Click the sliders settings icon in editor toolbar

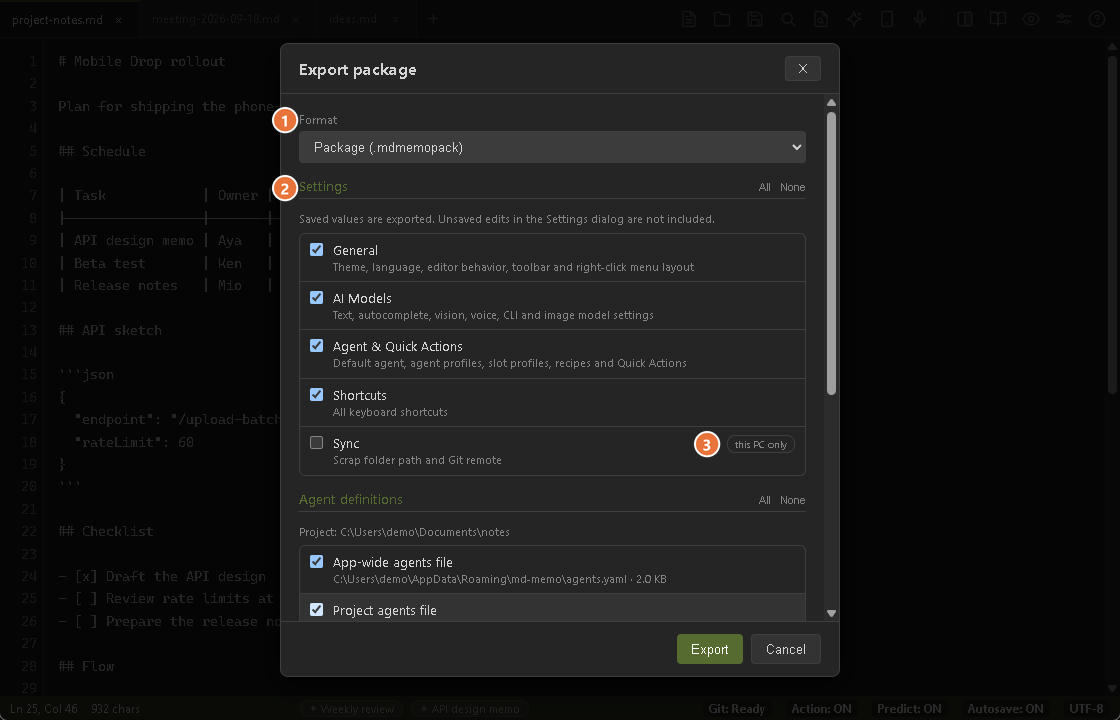[x=1064, y=19]
